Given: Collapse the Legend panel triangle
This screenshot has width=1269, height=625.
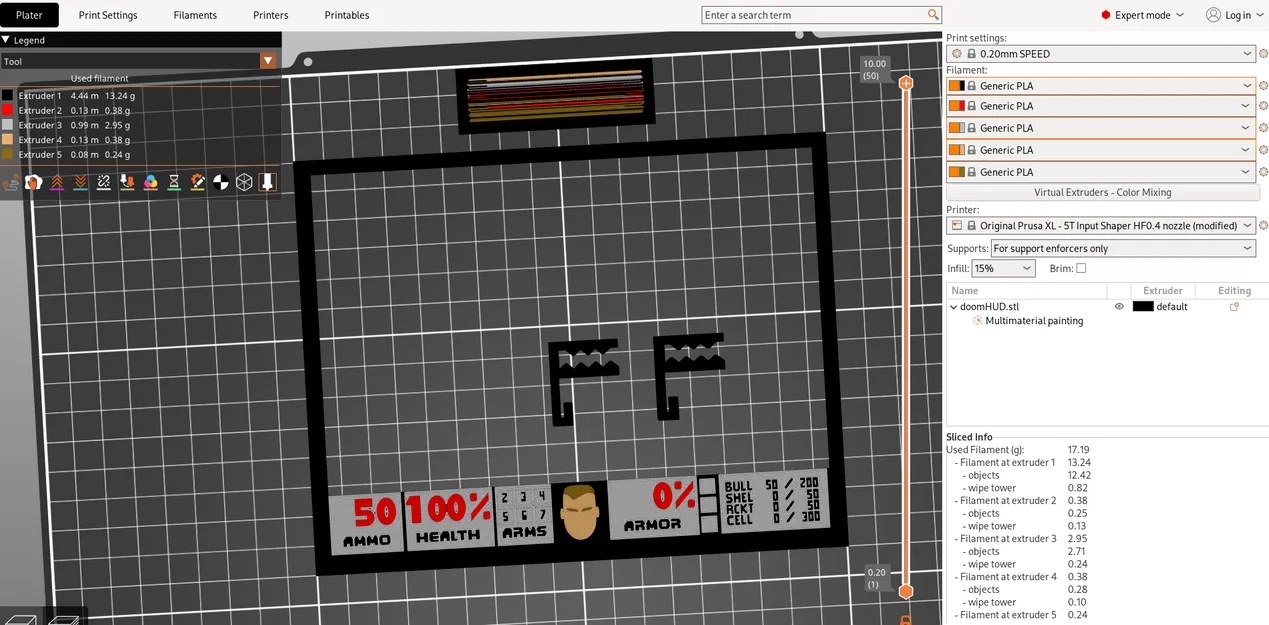Looking at the screenshot, I should [6, 40].
